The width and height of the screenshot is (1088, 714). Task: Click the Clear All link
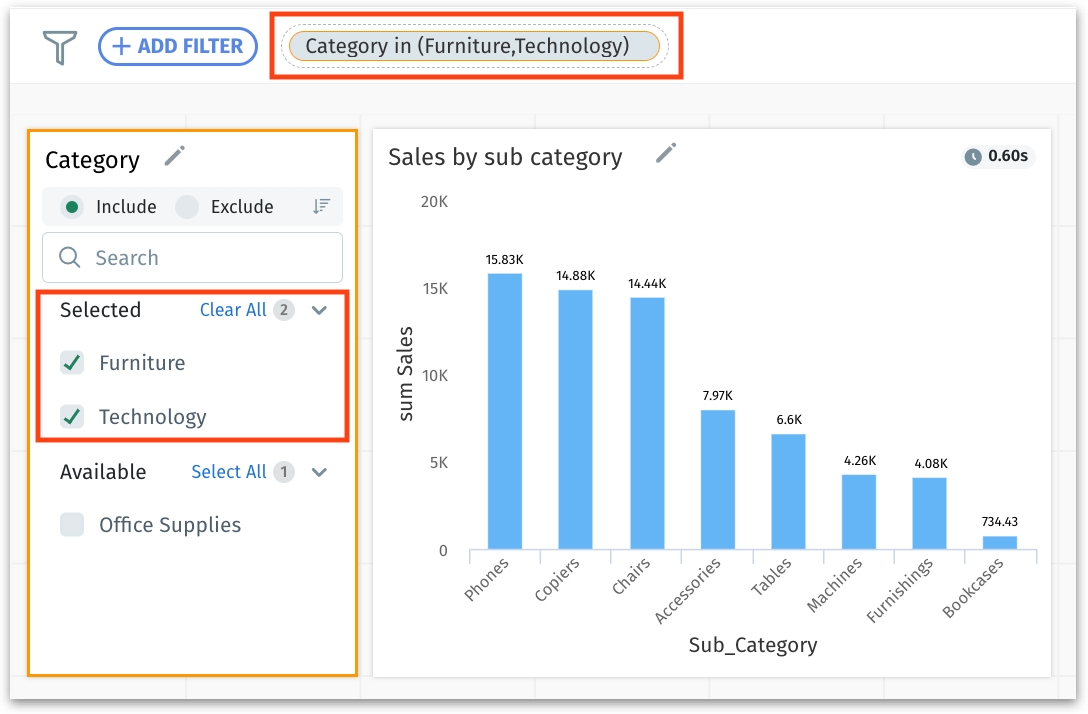point(233,310)
